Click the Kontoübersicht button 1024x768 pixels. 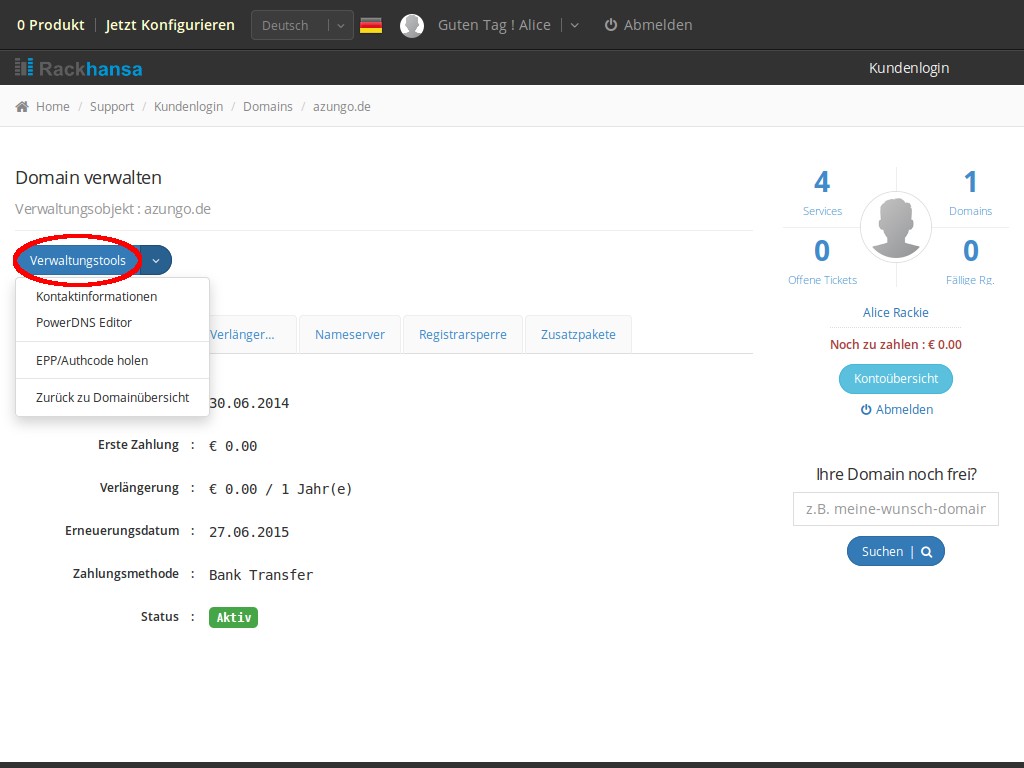[x=896, y=379]
